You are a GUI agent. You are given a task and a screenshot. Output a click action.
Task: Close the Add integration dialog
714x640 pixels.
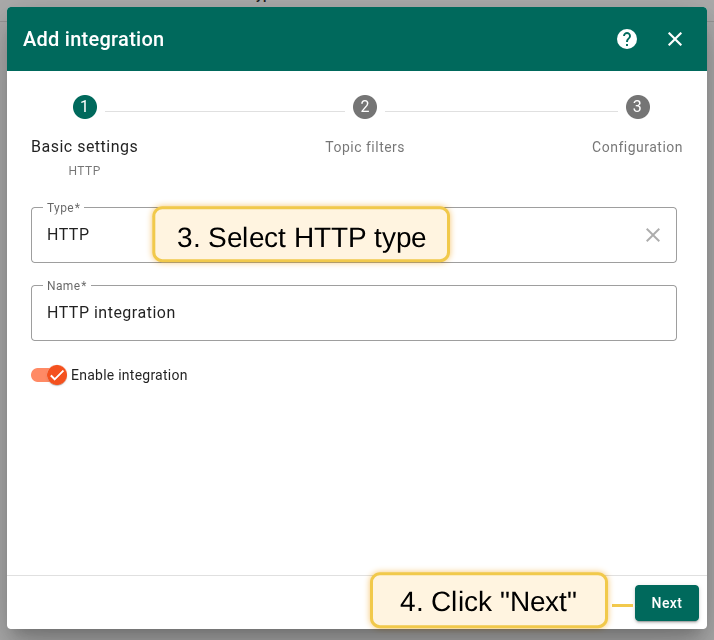pyautogui.click(x=675, y=39)
